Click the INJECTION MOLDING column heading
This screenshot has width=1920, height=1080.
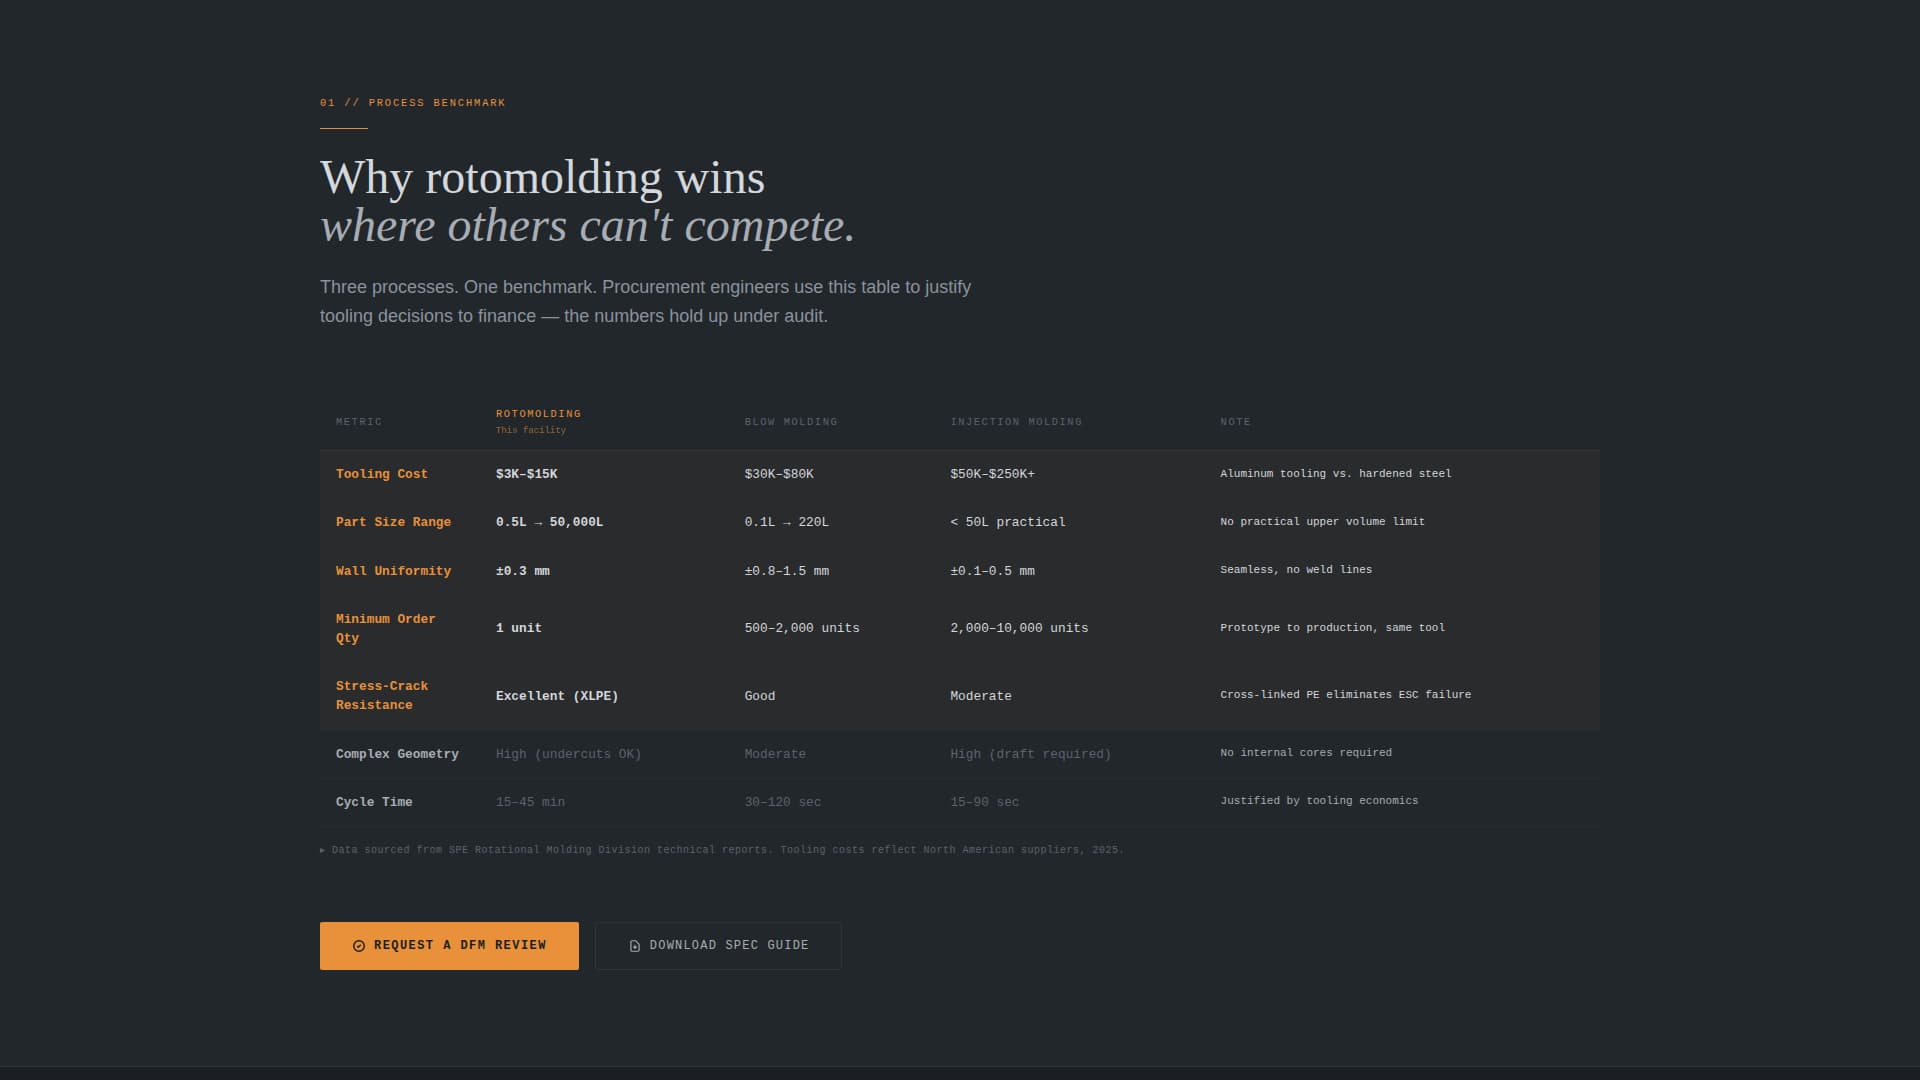(1016, 421)
